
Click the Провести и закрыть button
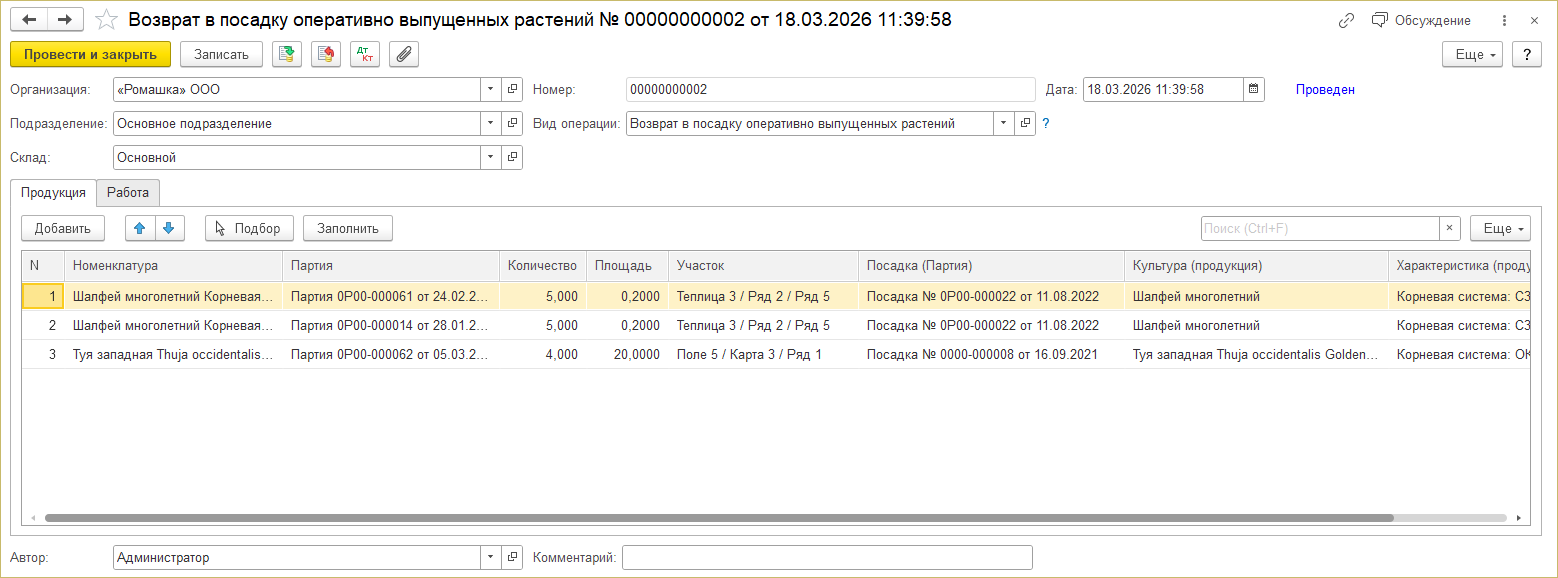click(91, 54)
